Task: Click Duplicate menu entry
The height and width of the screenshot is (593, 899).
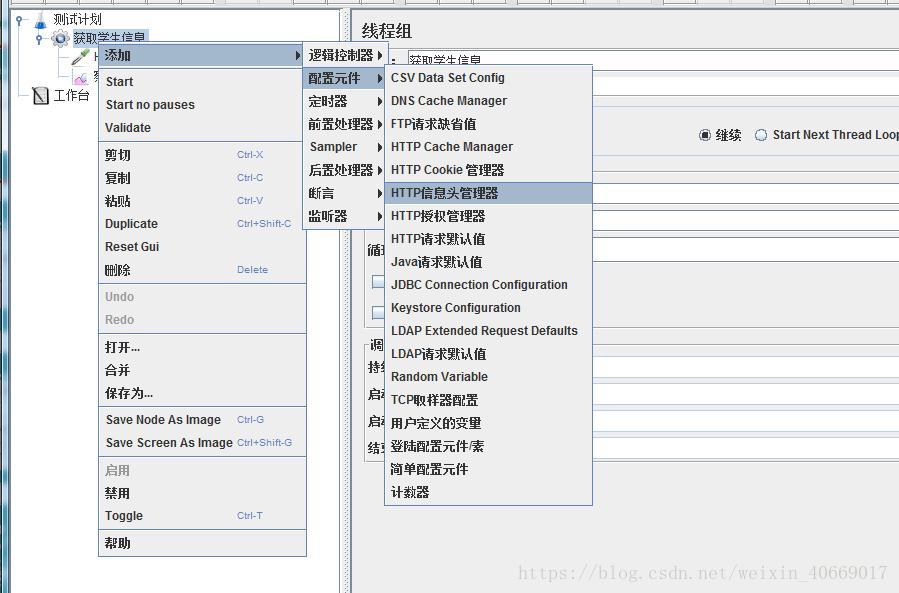Action: [x=202, y=224]
